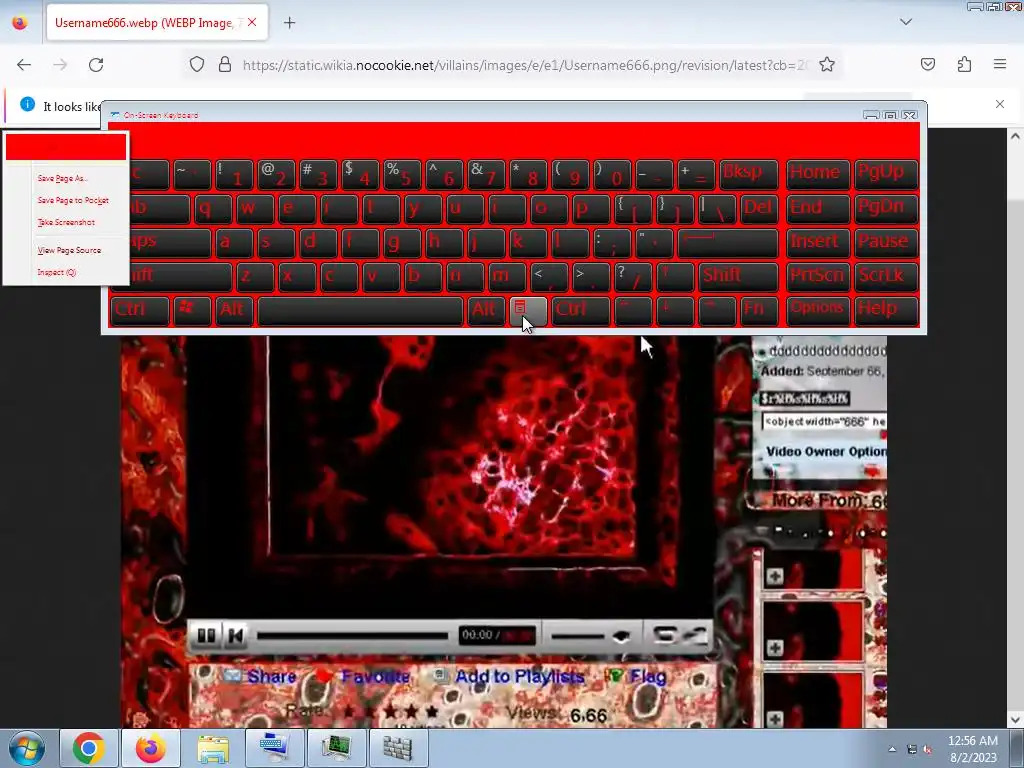Click the Help key on on-screen keyboard

coord(886,311)
